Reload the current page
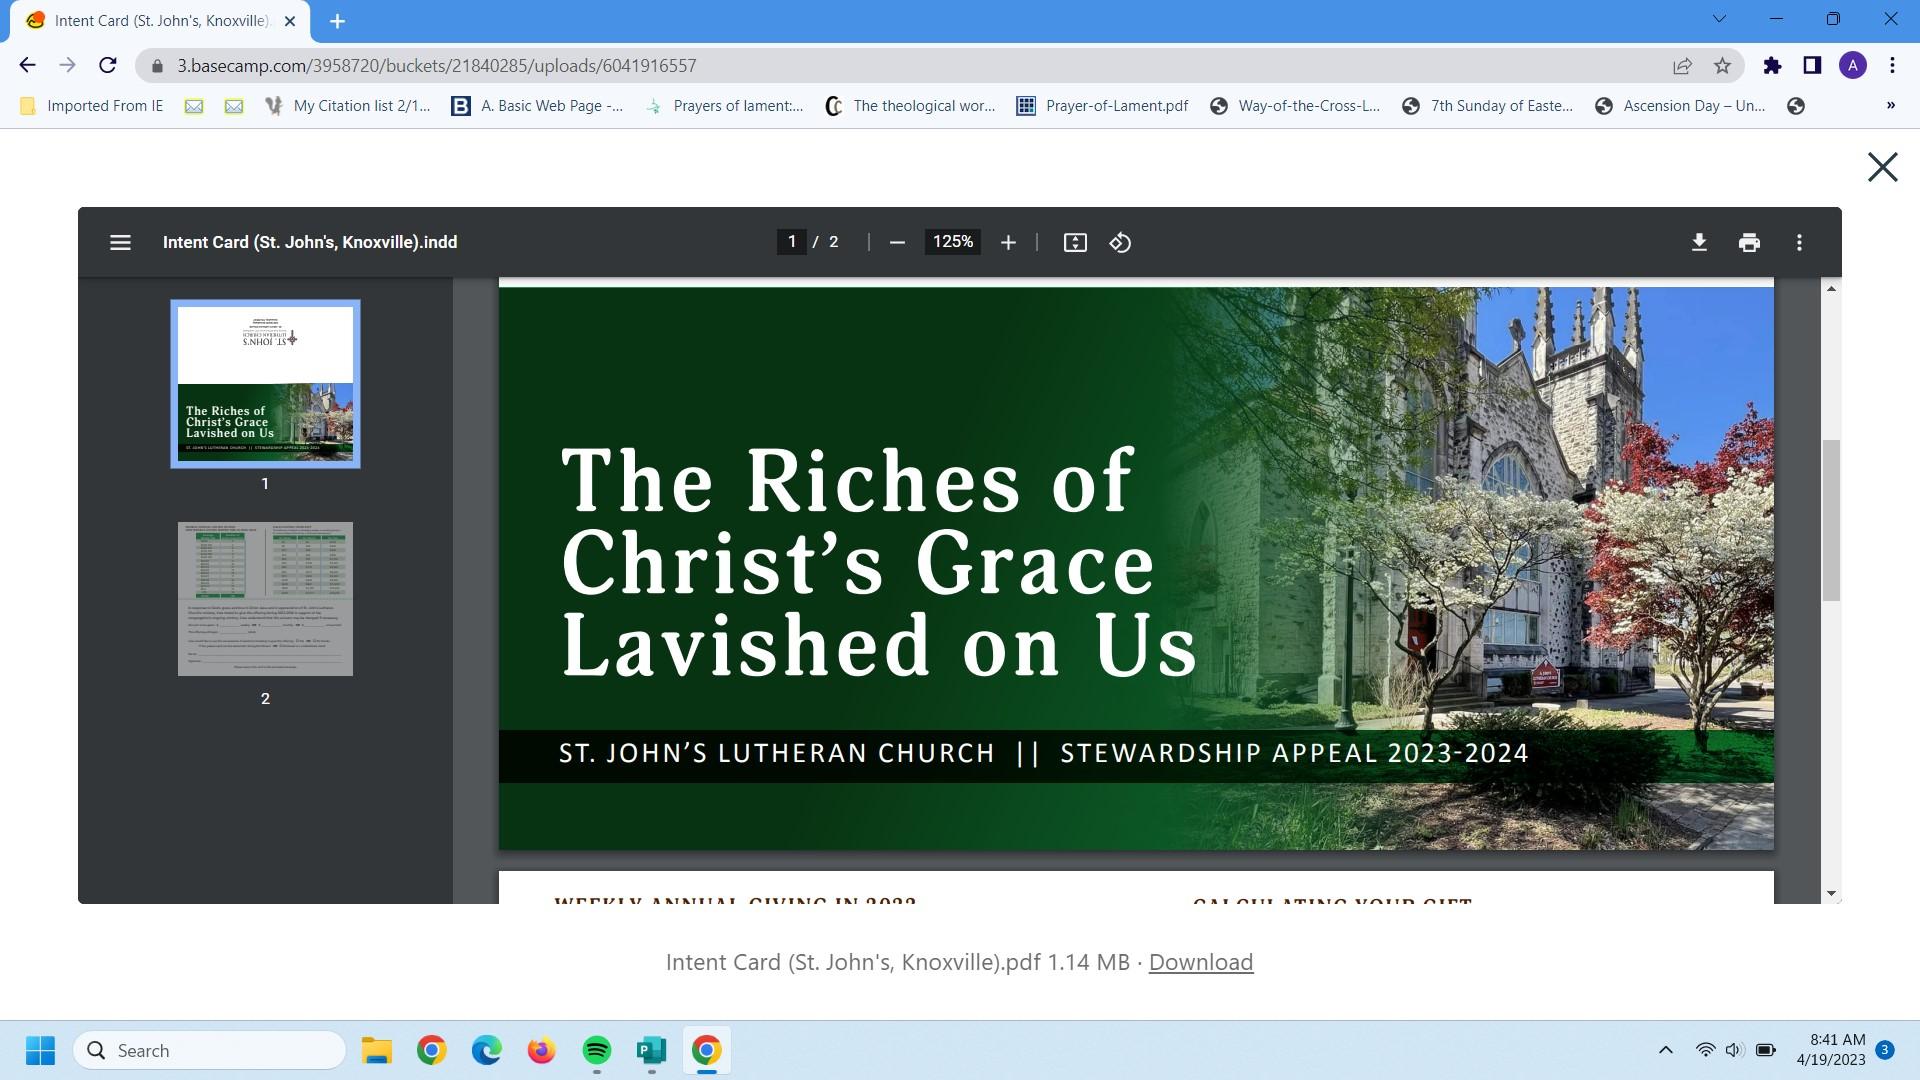The image size is (1920, 1080). tap(108, 65)
